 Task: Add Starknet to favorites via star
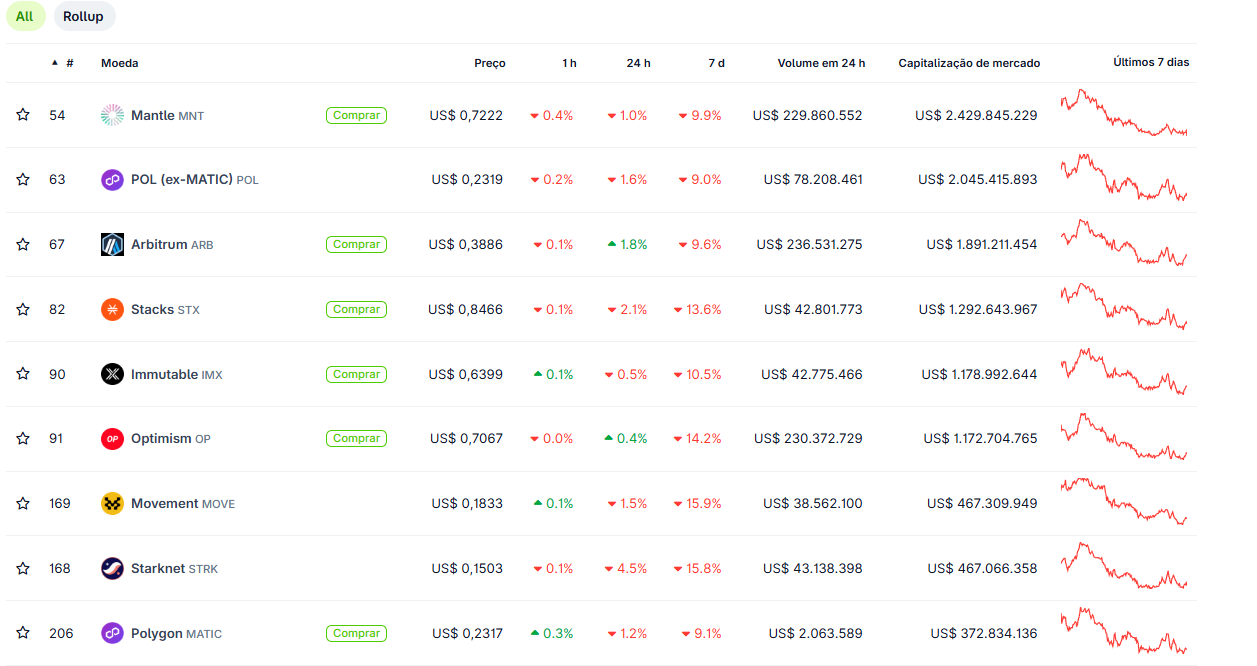coord(23,568)
